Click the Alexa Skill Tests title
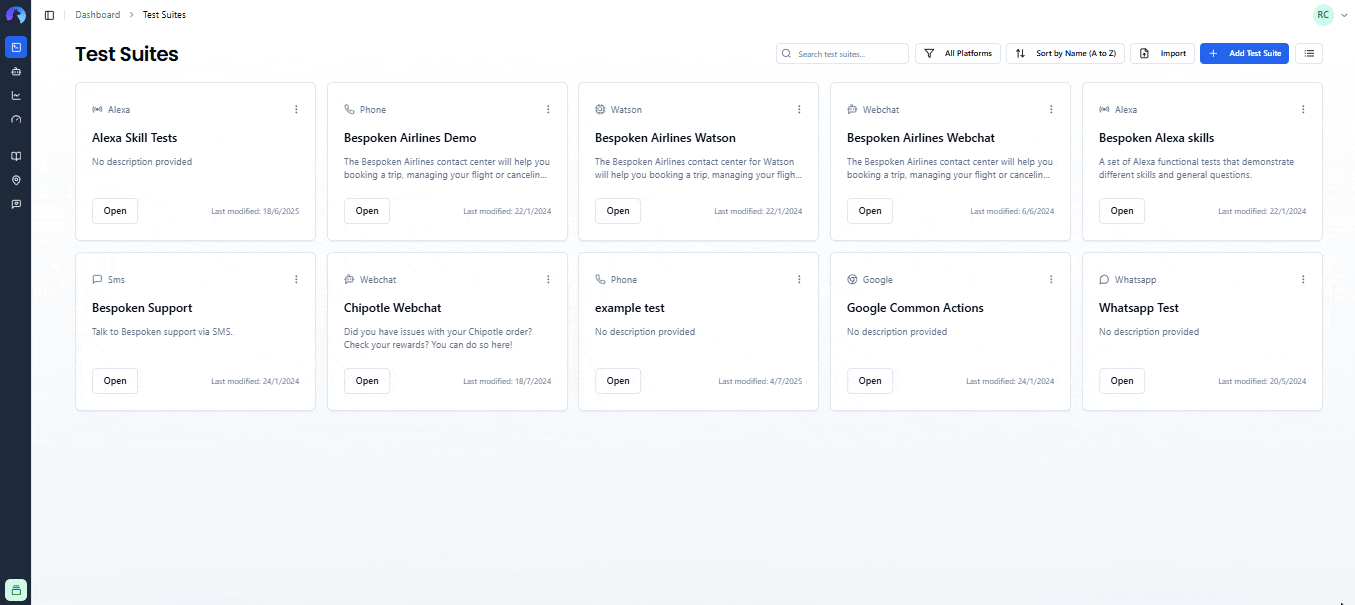This screenshot has height=605, width=1355. 134,138
